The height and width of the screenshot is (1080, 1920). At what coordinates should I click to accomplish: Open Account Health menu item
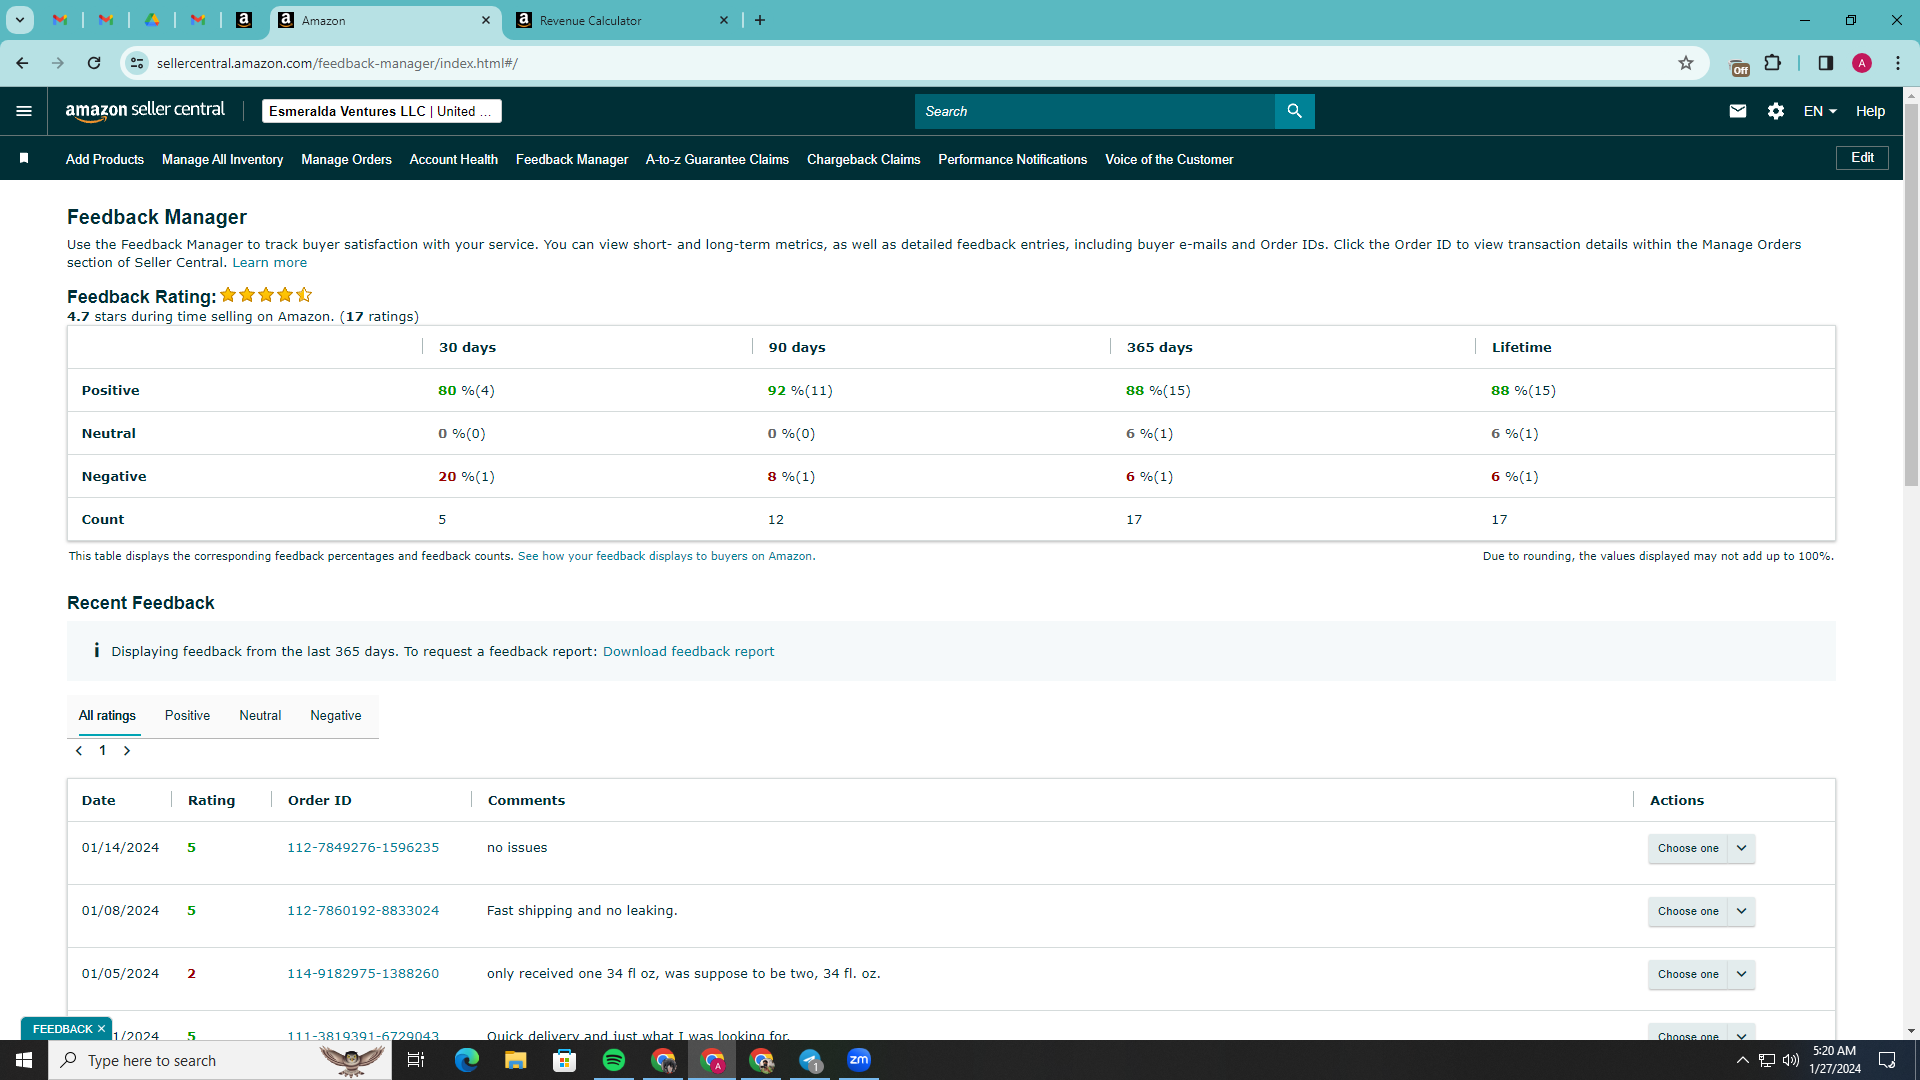click(453, 159)
